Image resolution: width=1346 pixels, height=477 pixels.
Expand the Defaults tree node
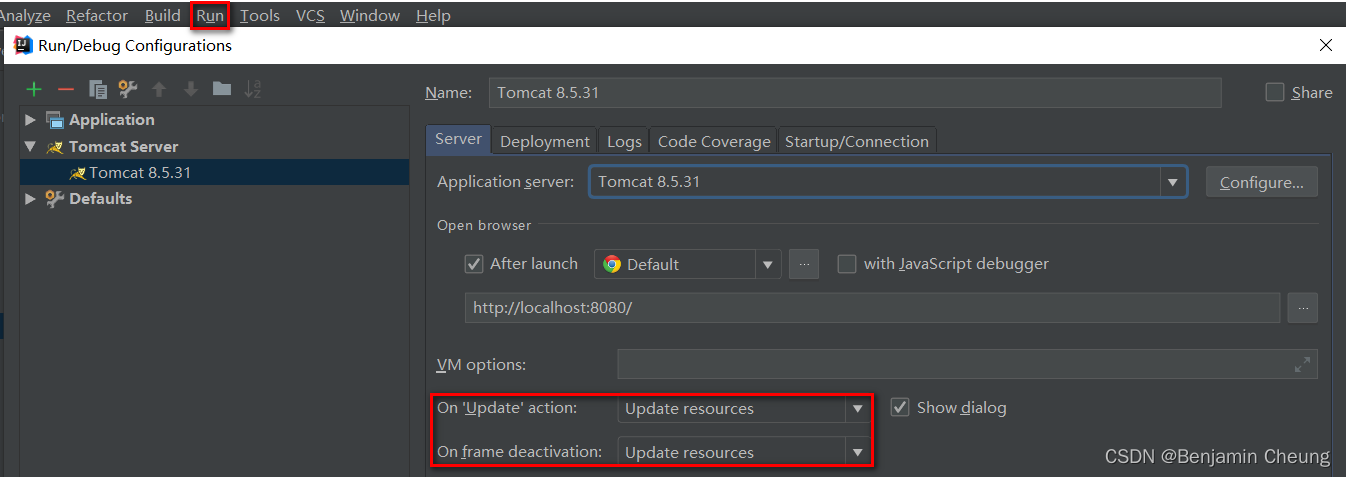30,199
